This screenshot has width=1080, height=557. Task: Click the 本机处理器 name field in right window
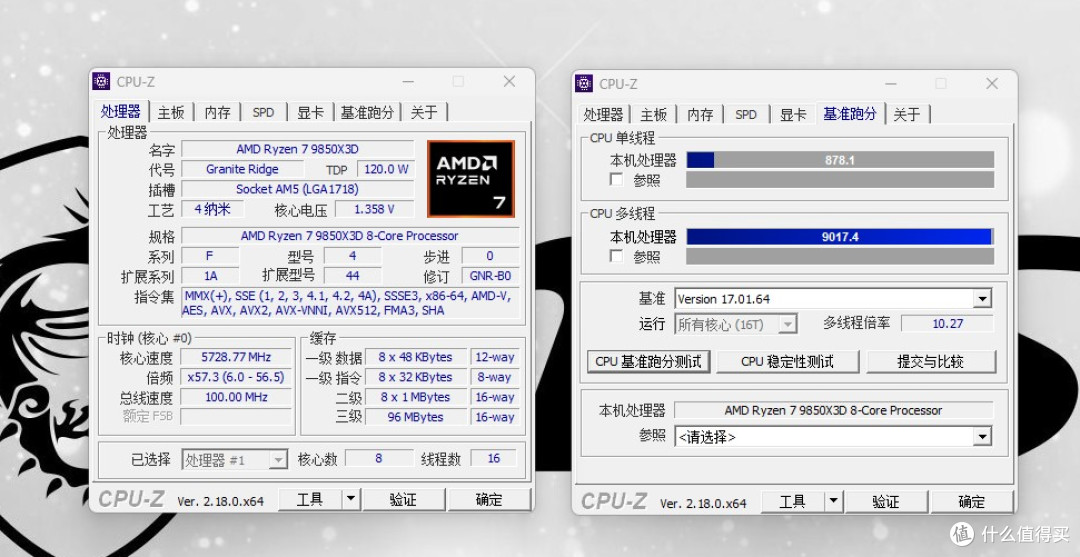pyautogui.click(x=833, y=410)
